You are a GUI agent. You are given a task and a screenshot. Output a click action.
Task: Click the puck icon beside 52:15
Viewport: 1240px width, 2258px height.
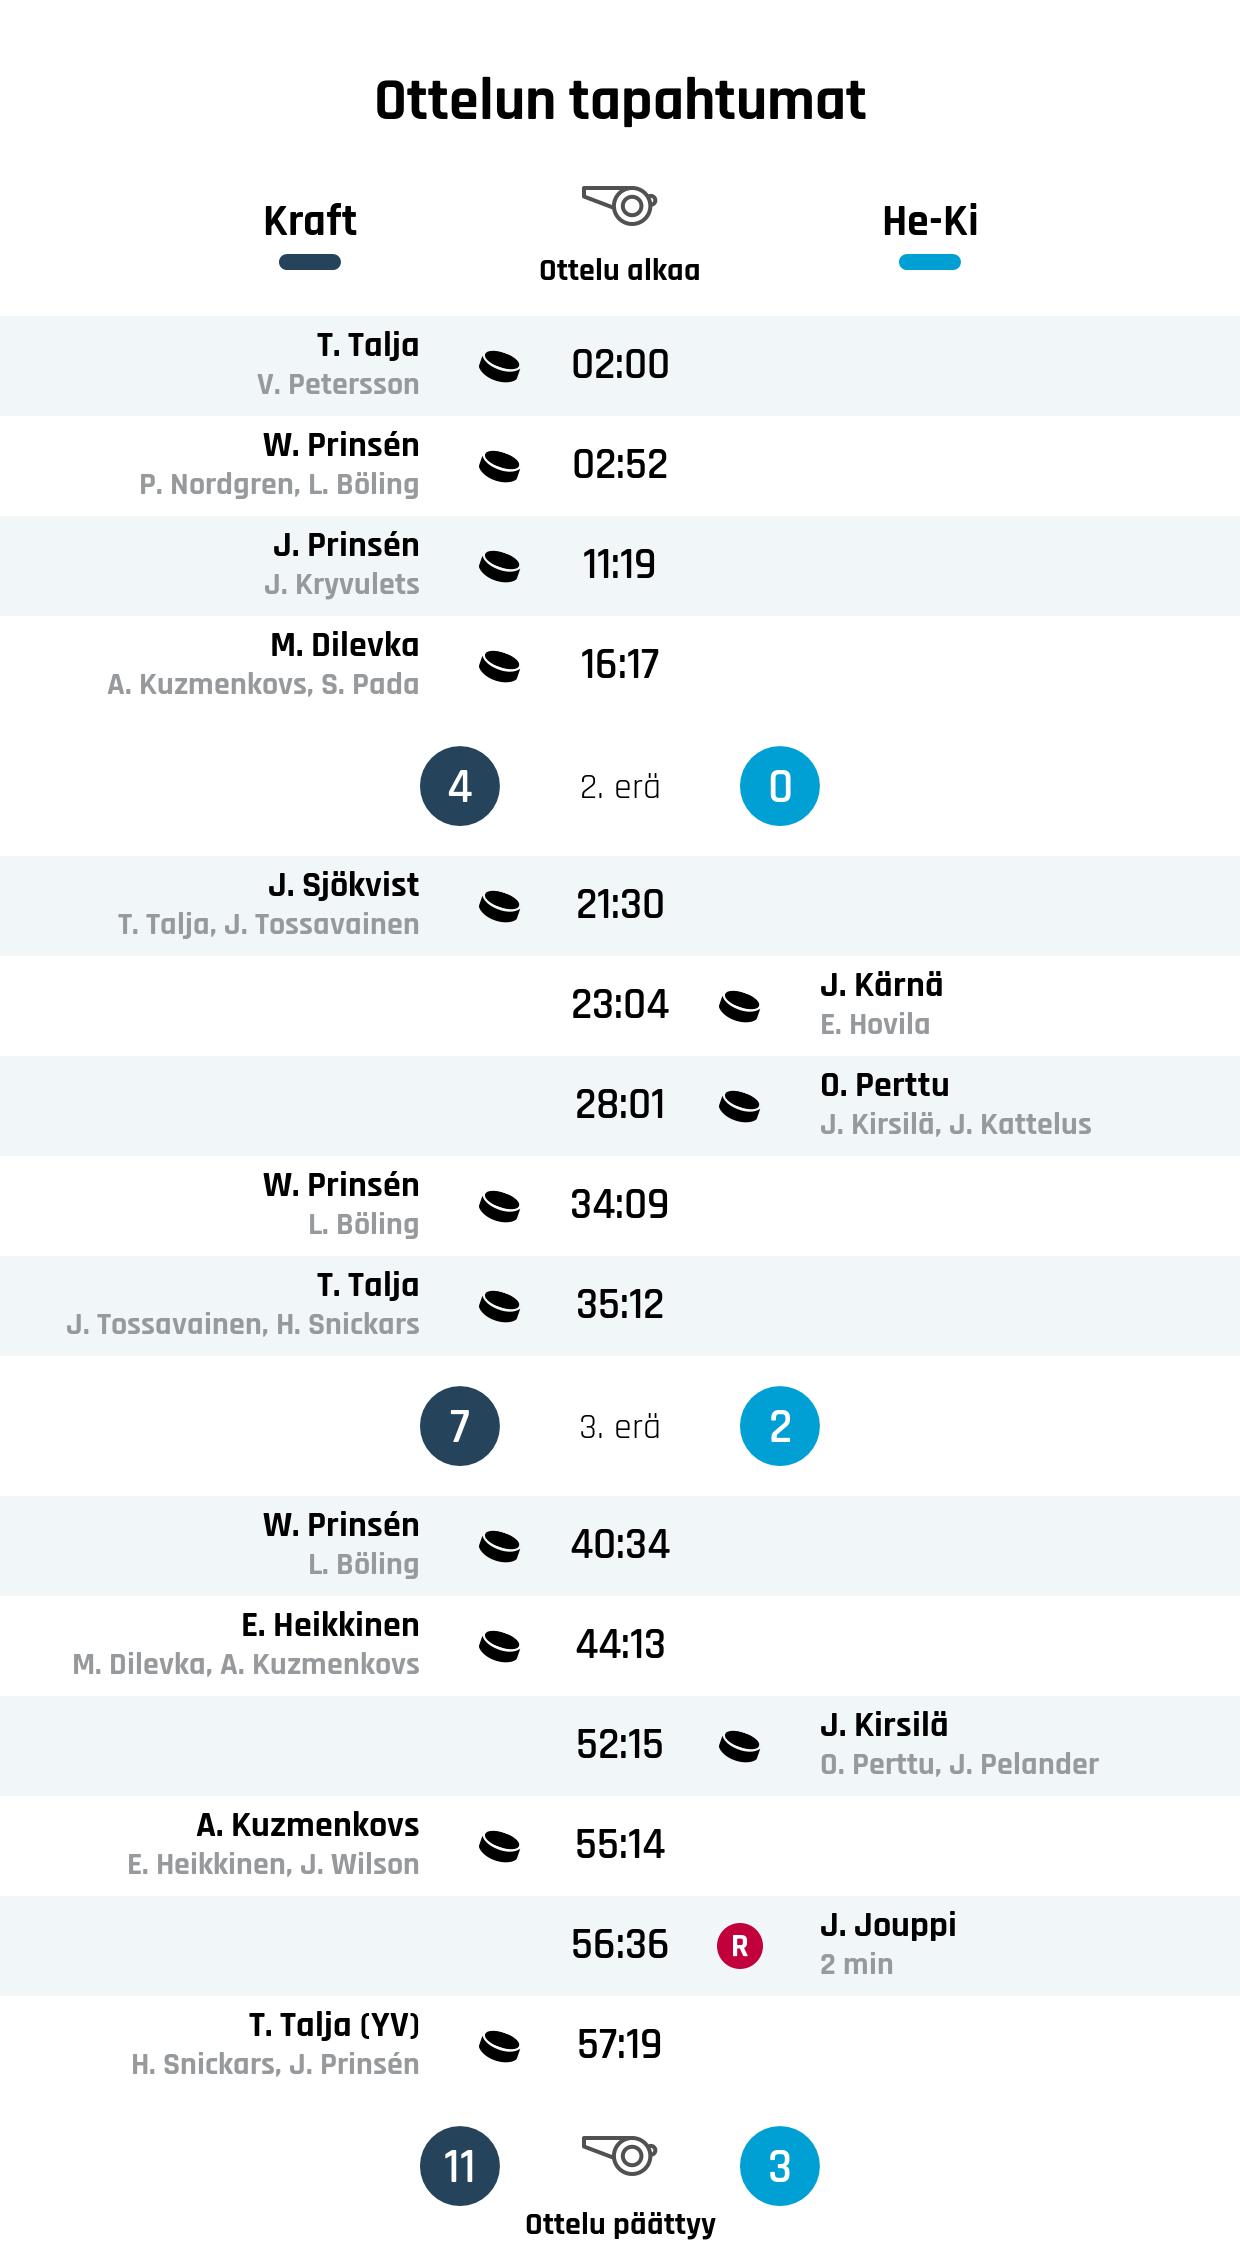(x=740, y=1746)
